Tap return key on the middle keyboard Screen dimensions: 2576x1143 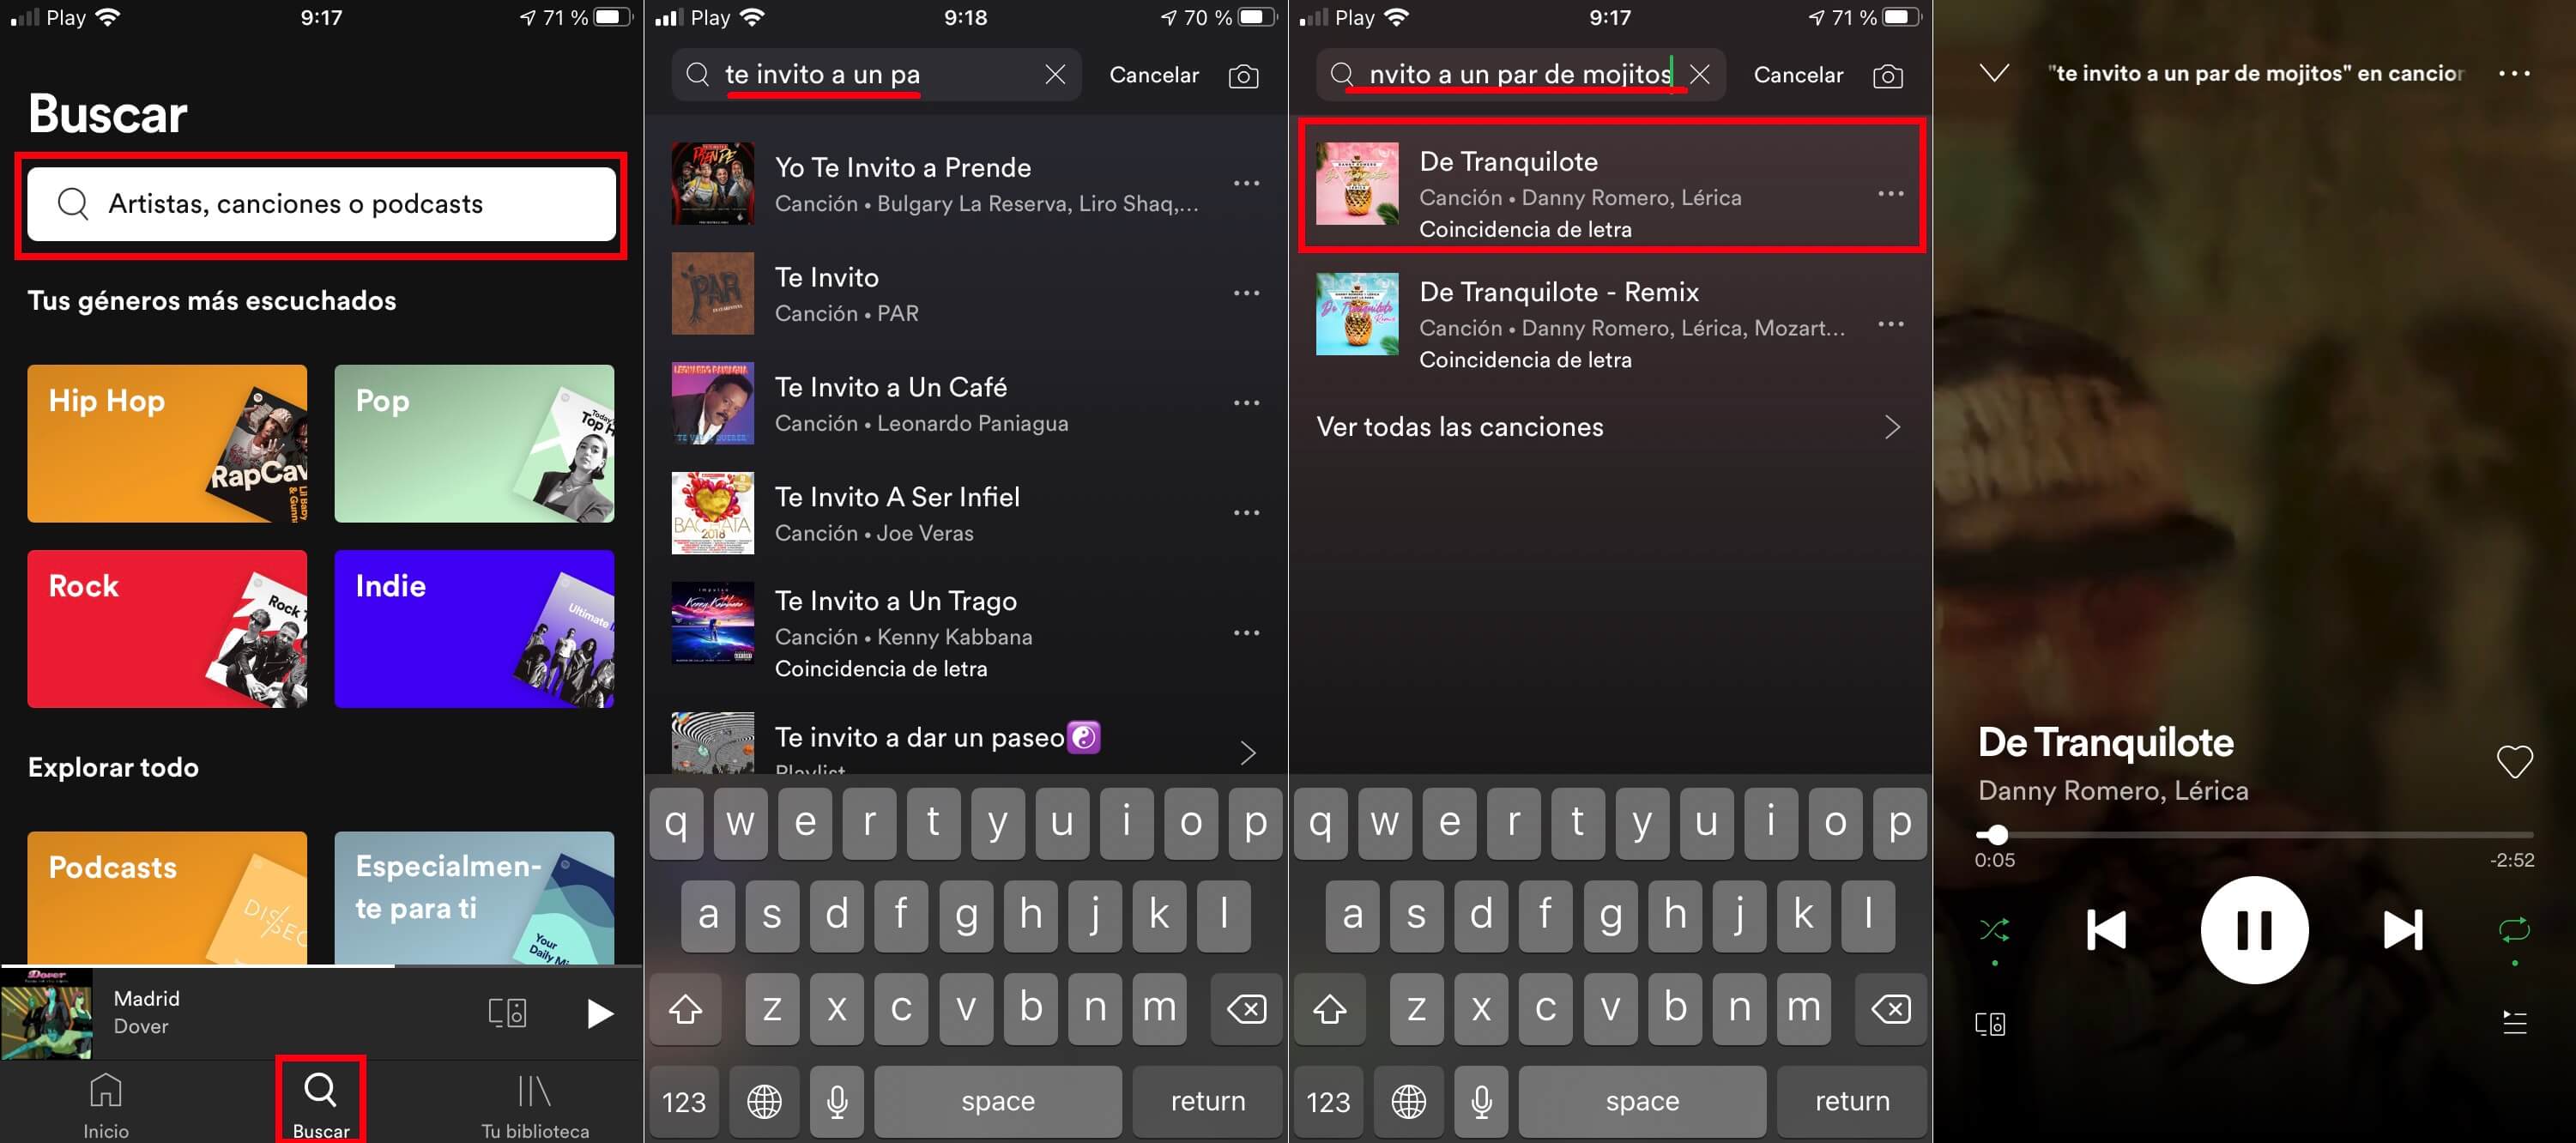click(1207, 1101)
